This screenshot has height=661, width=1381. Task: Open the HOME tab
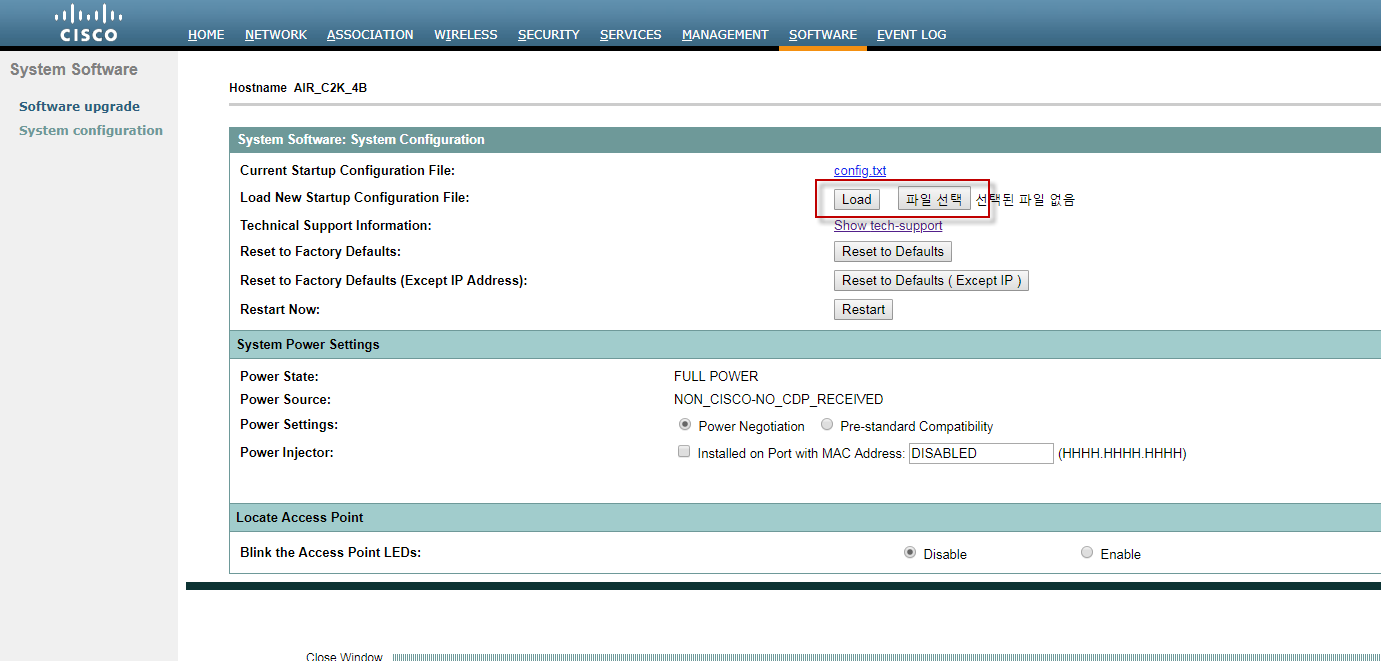pyautogui.click(x=206, y=34)
